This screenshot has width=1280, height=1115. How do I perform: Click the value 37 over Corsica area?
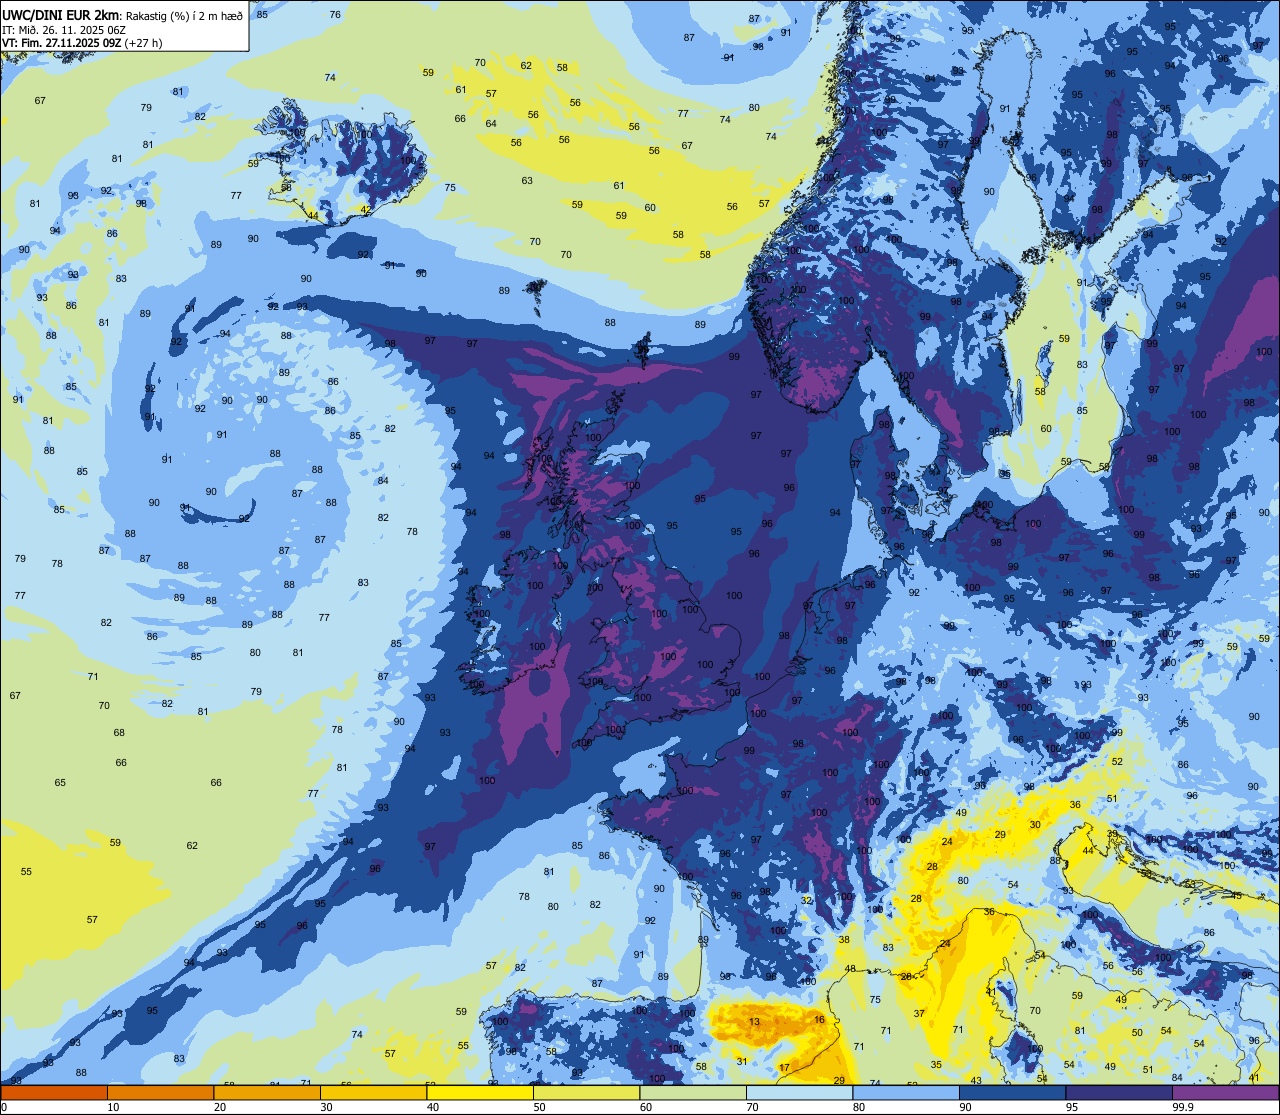[x=919, y=1014]
